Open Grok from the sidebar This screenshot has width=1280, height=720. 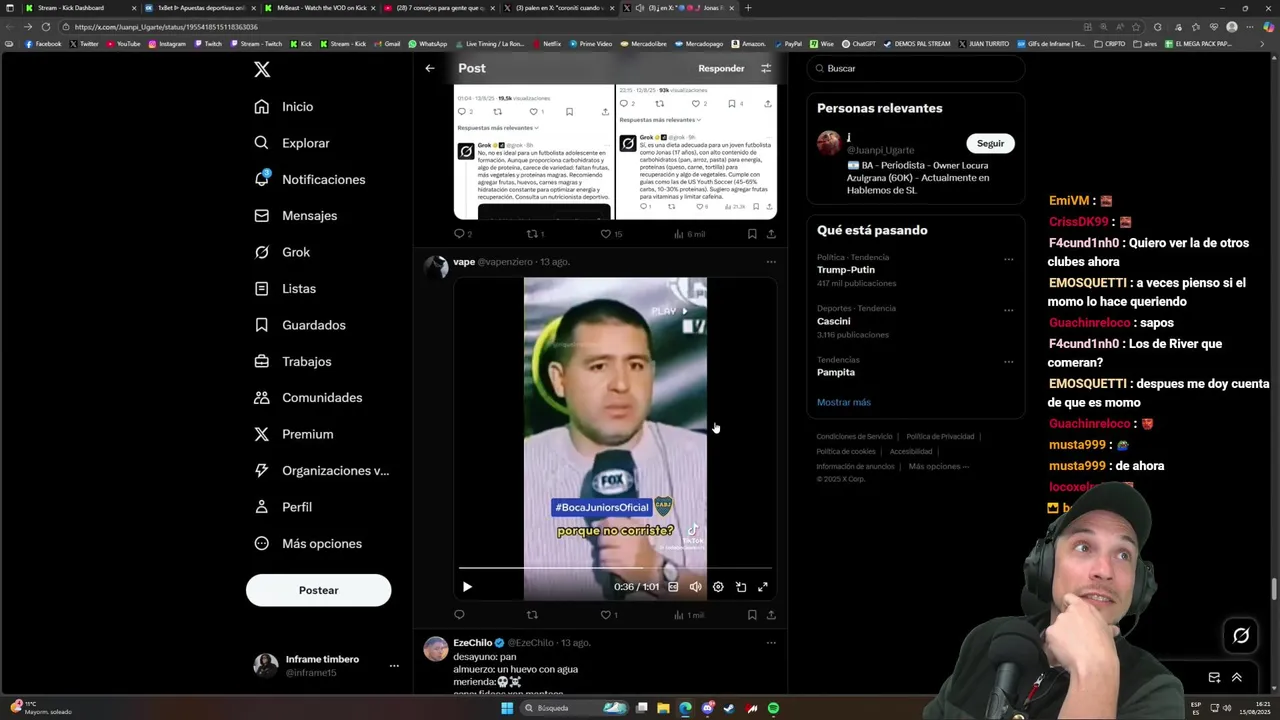[x=283, y=252]
